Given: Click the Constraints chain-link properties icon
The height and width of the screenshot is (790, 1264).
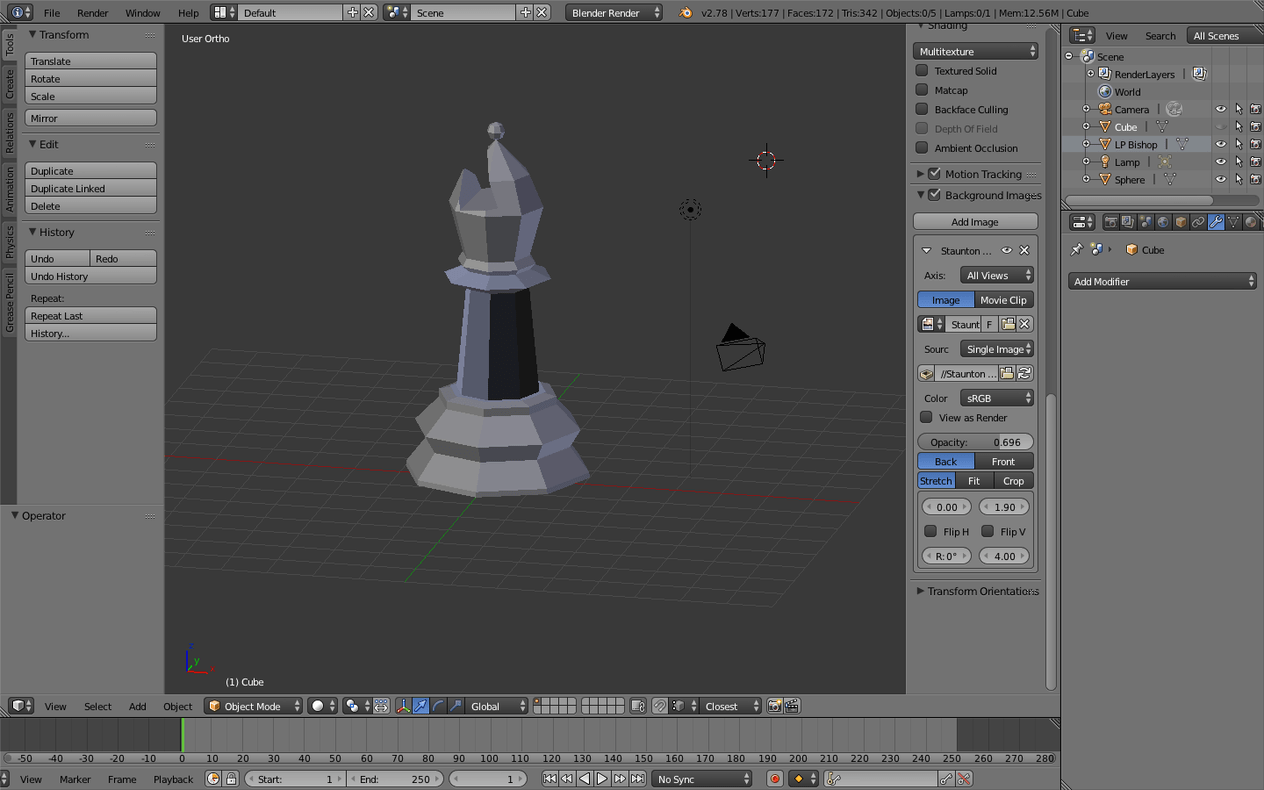Looking at the screenshot, I should coord(1198,222).
